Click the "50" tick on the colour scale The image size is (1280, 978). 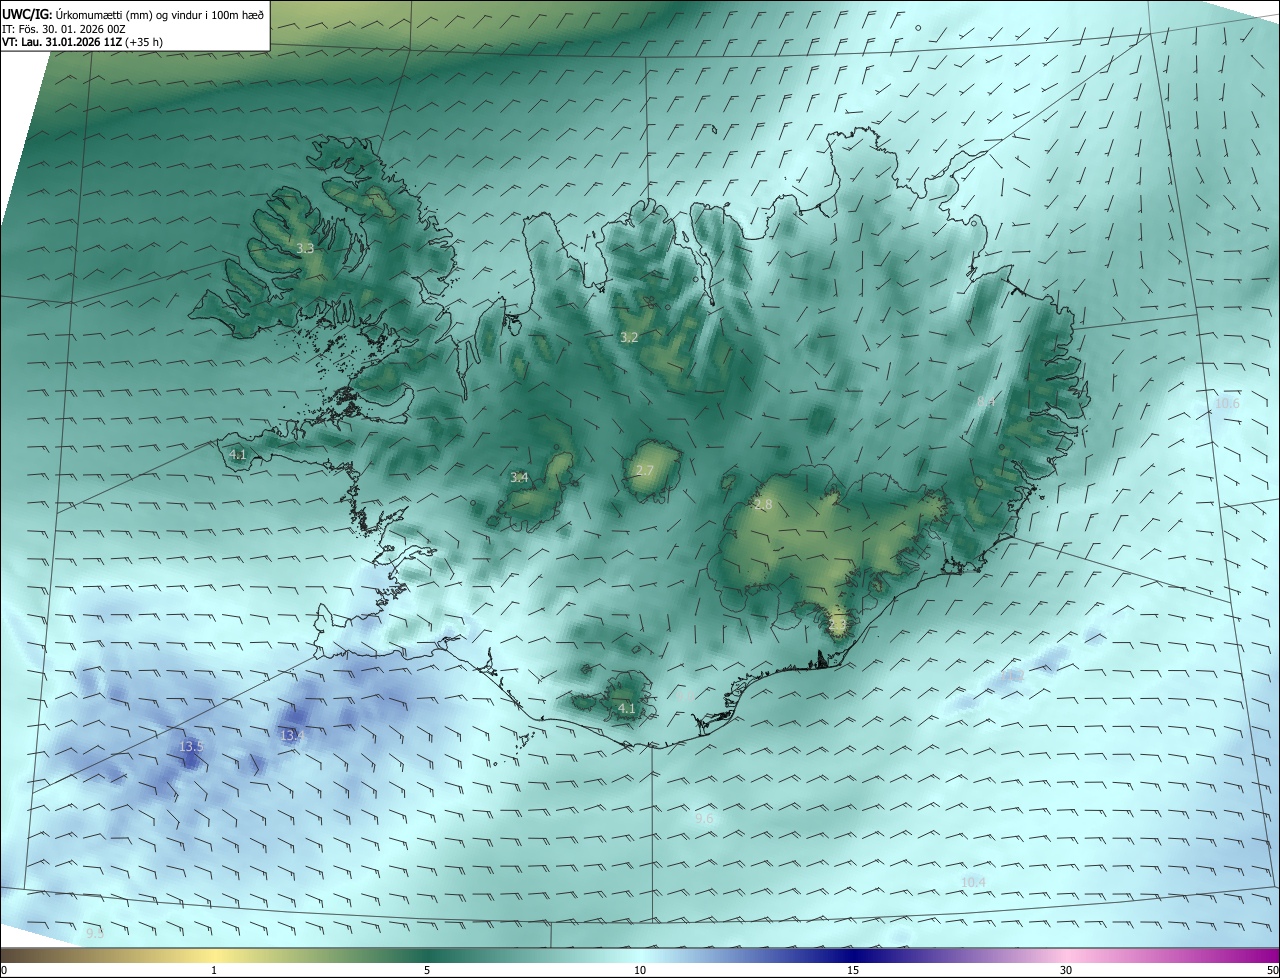[1272, 971]
